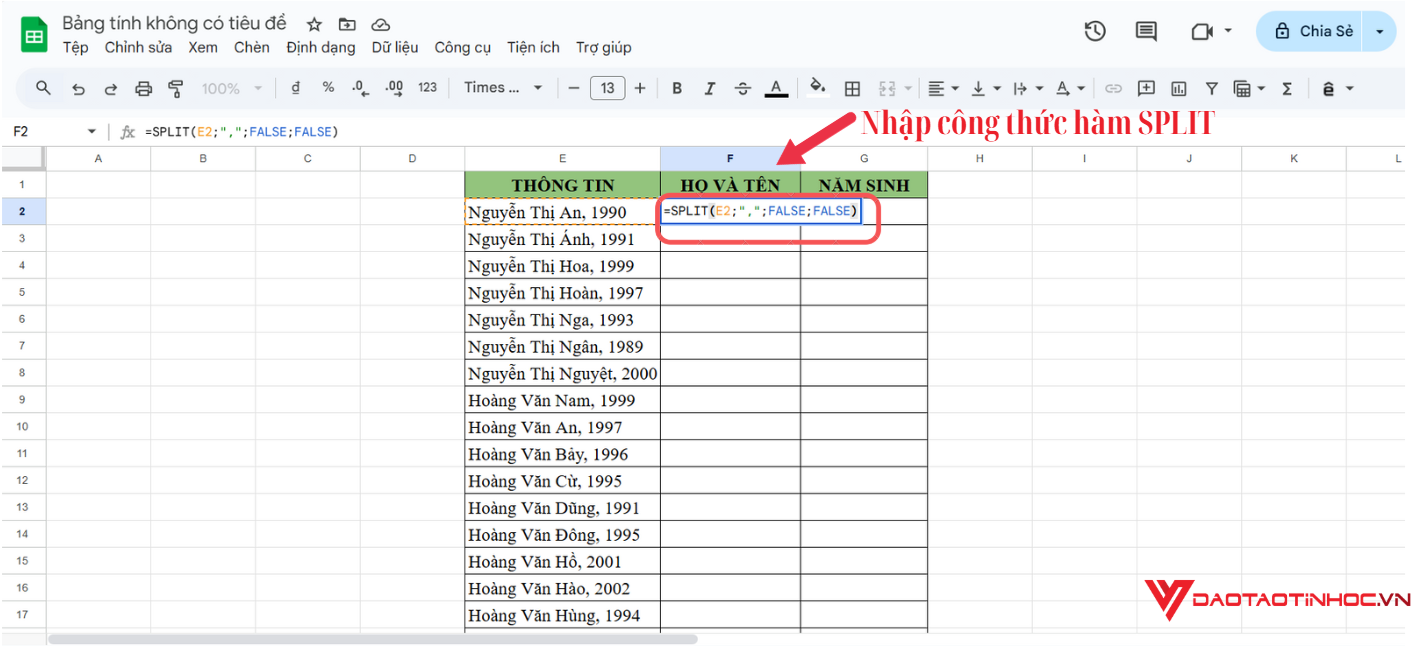Open the Tiện ích menu
Image resolution: width=1416 pixels, height=647 pixels.
(x=533, y=47)
